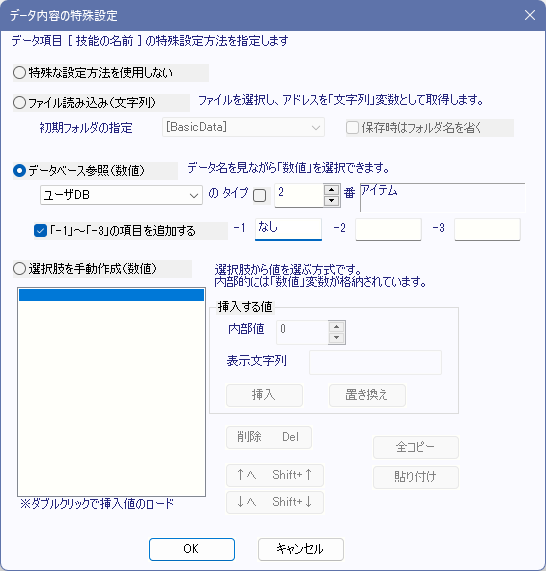
Task: Click the empty -3 text field
Action: (487, 229)
